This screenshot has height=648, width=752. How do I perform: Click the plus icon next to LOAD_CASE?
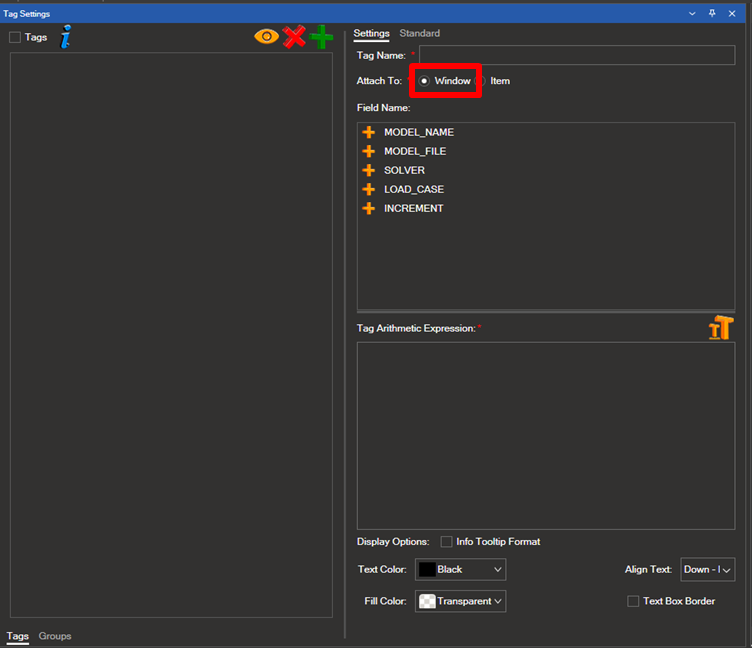[369, 189]
